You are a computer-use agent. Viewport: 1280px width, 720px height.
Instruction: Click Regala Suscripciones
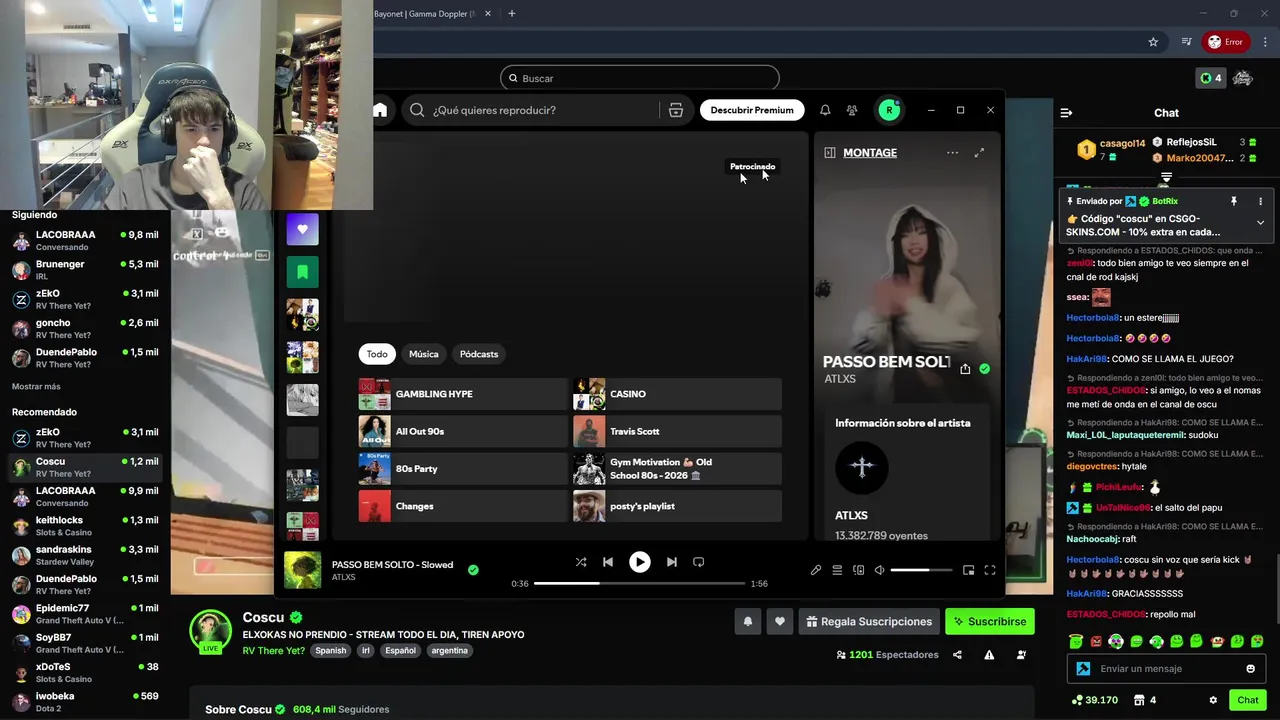[869, 622]
